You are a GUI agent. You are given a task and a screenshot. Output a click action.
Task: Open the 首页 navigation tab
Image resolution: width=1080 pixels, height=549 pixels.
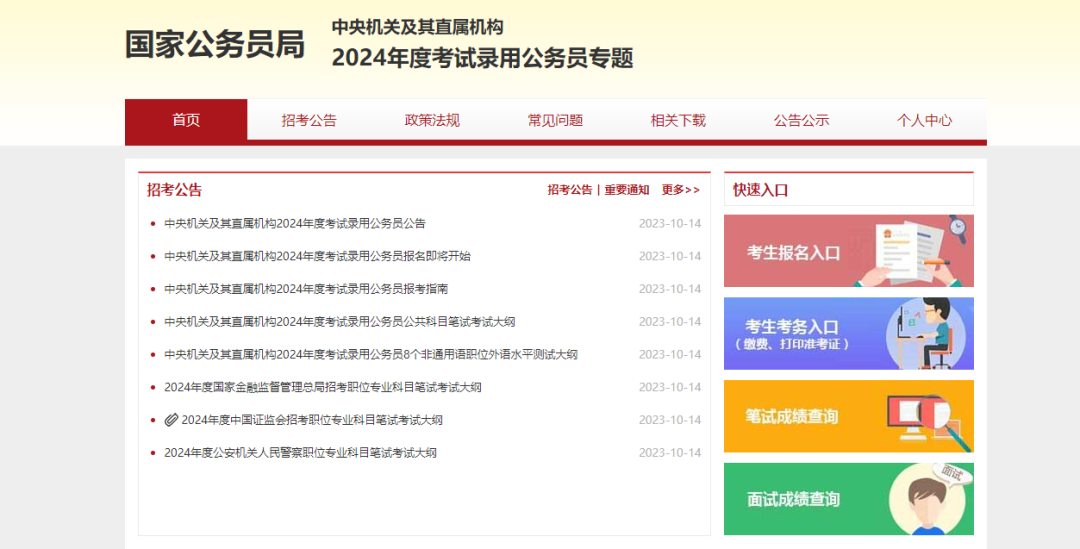tap(186, 121)
